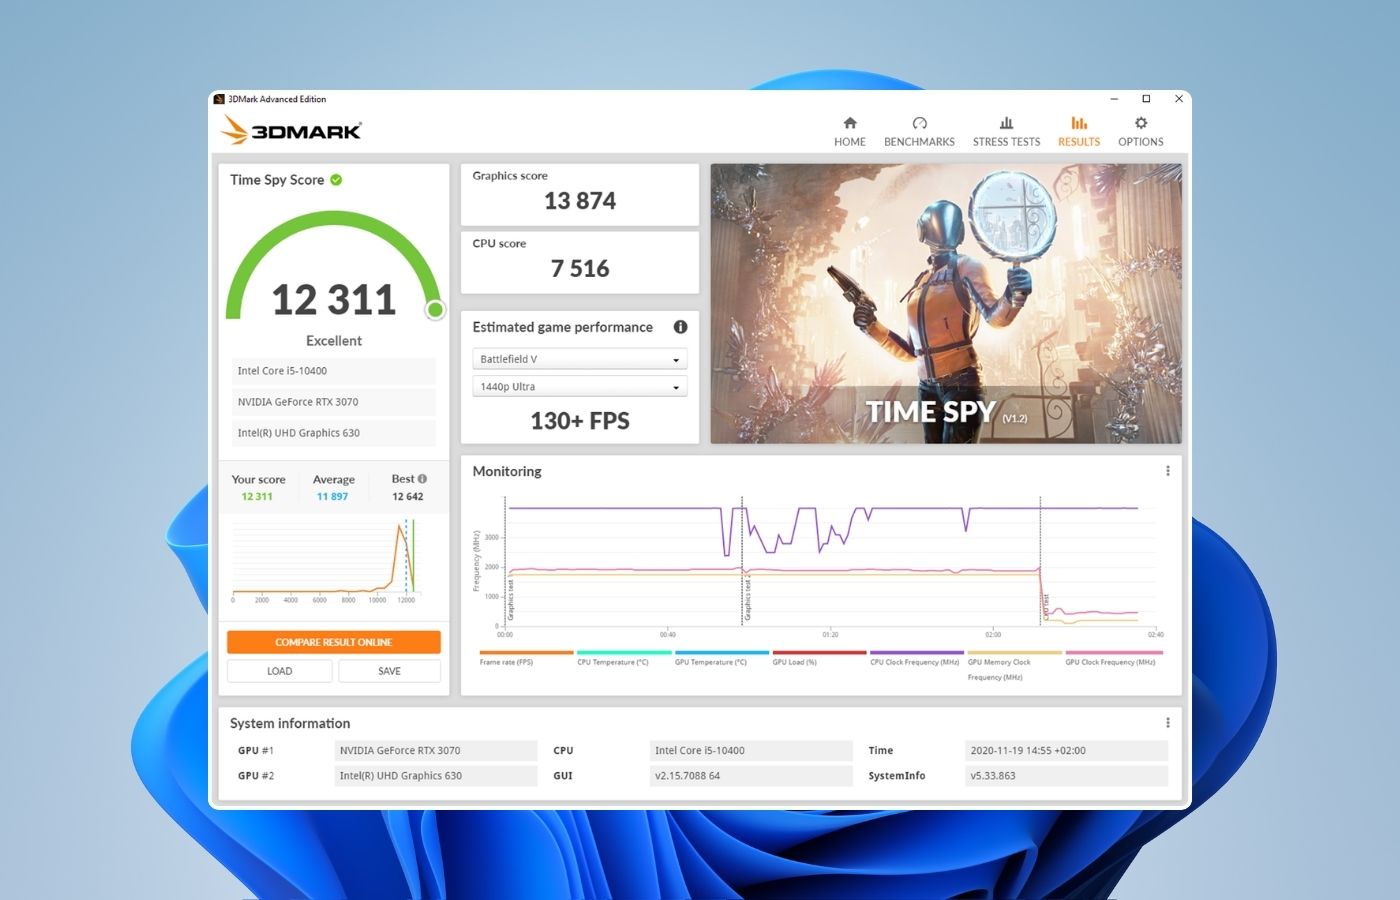The height and width of the screenshot is (900, 1400).
Task: Click the Stress Tests bar icon
Action: pos(1007,123)
